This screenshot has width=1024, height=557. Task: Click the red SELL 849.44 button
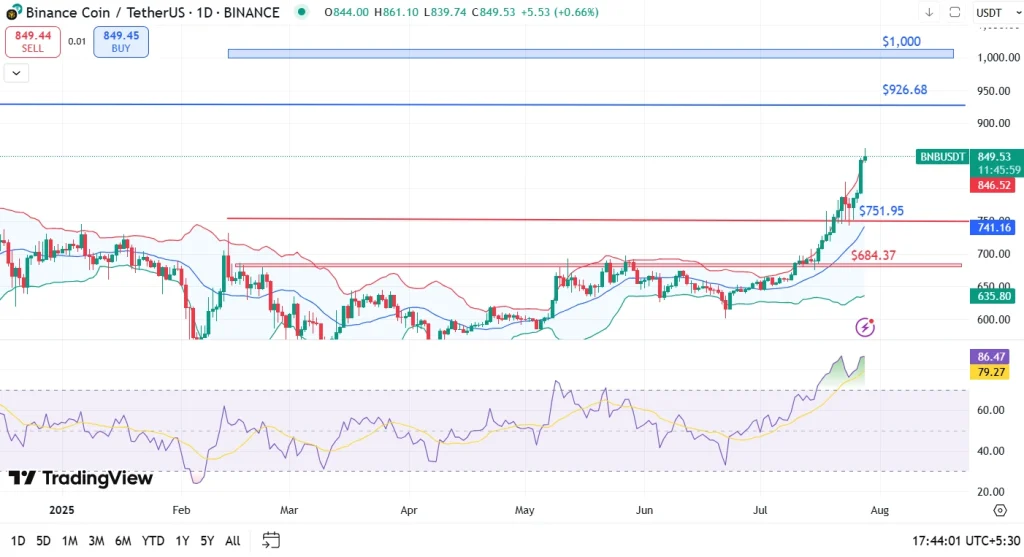coord(33,42)
